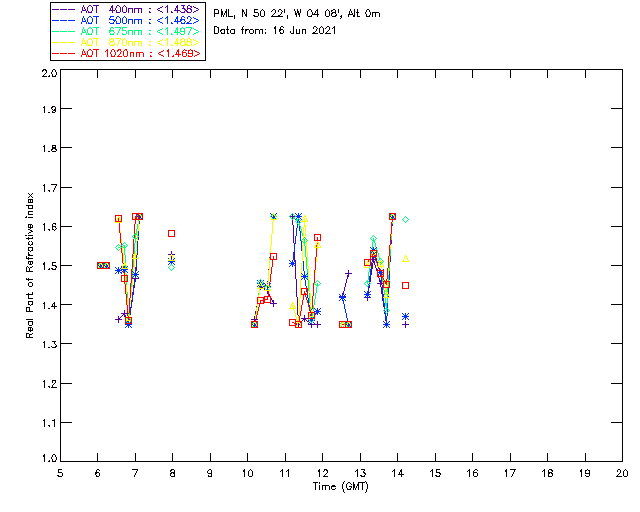Click the 20 tick label on x-axis
The image size is (640, 512).
point(622,473)
